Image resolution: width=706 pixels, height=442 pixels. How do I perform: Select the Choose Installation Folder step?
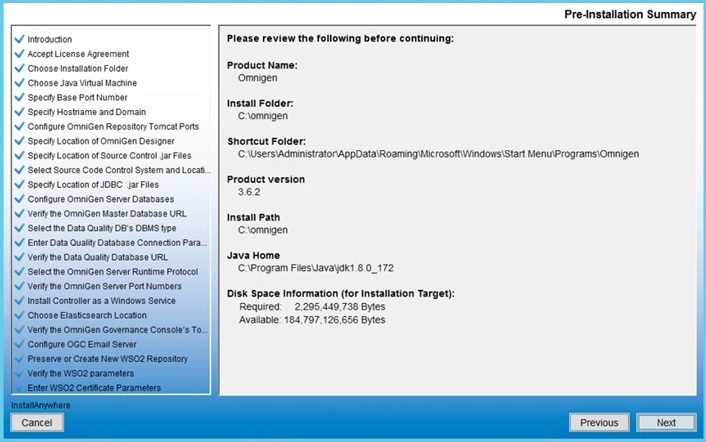coord(78,68)
